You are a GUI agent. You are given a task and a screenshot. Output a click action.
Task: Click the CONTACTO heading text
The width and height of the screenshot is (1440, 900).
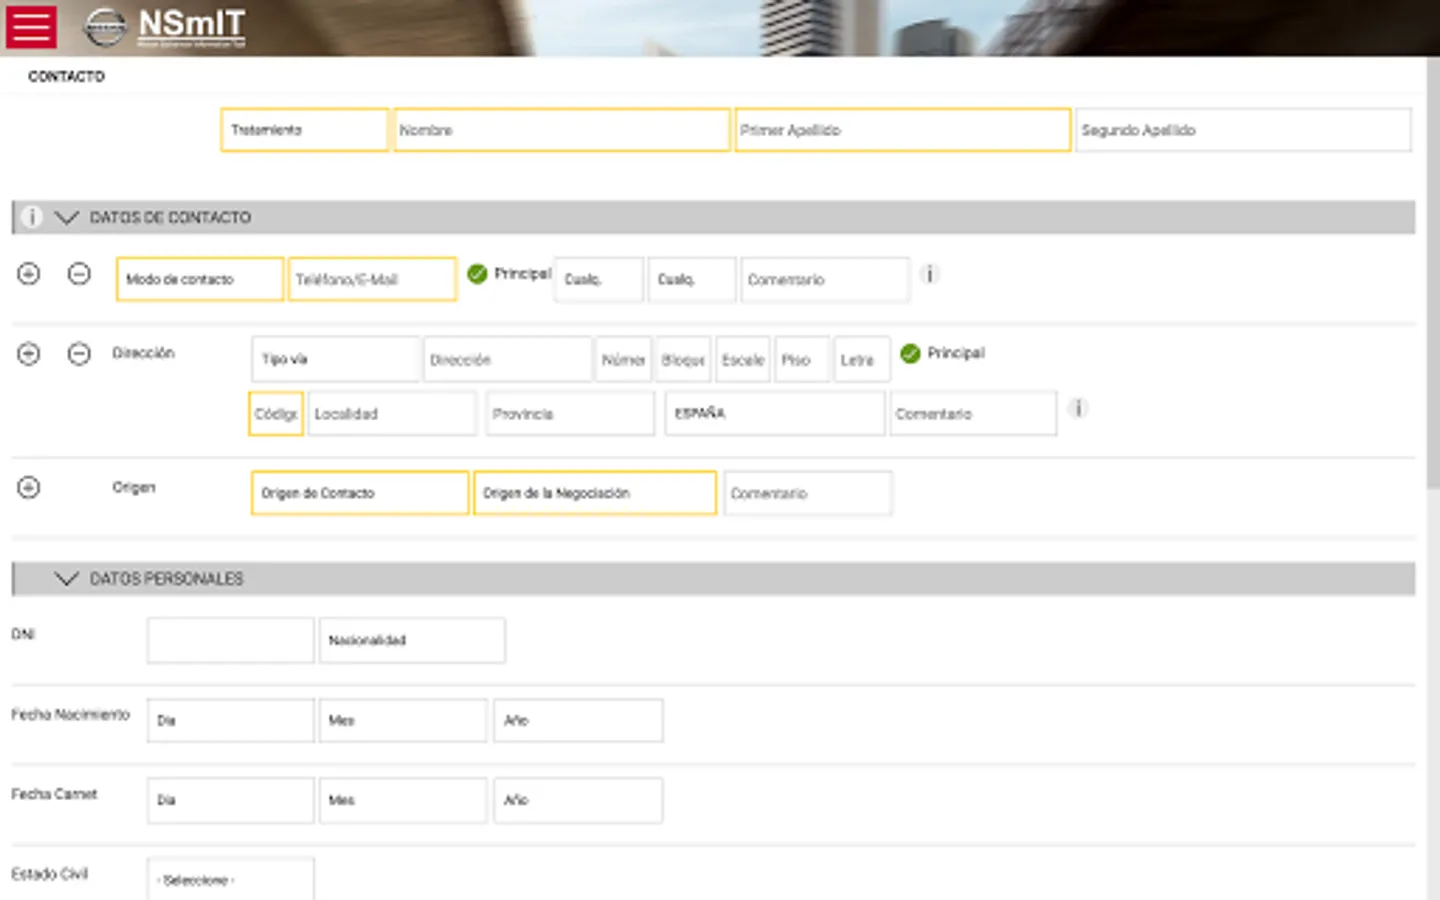tap(66, 76)
